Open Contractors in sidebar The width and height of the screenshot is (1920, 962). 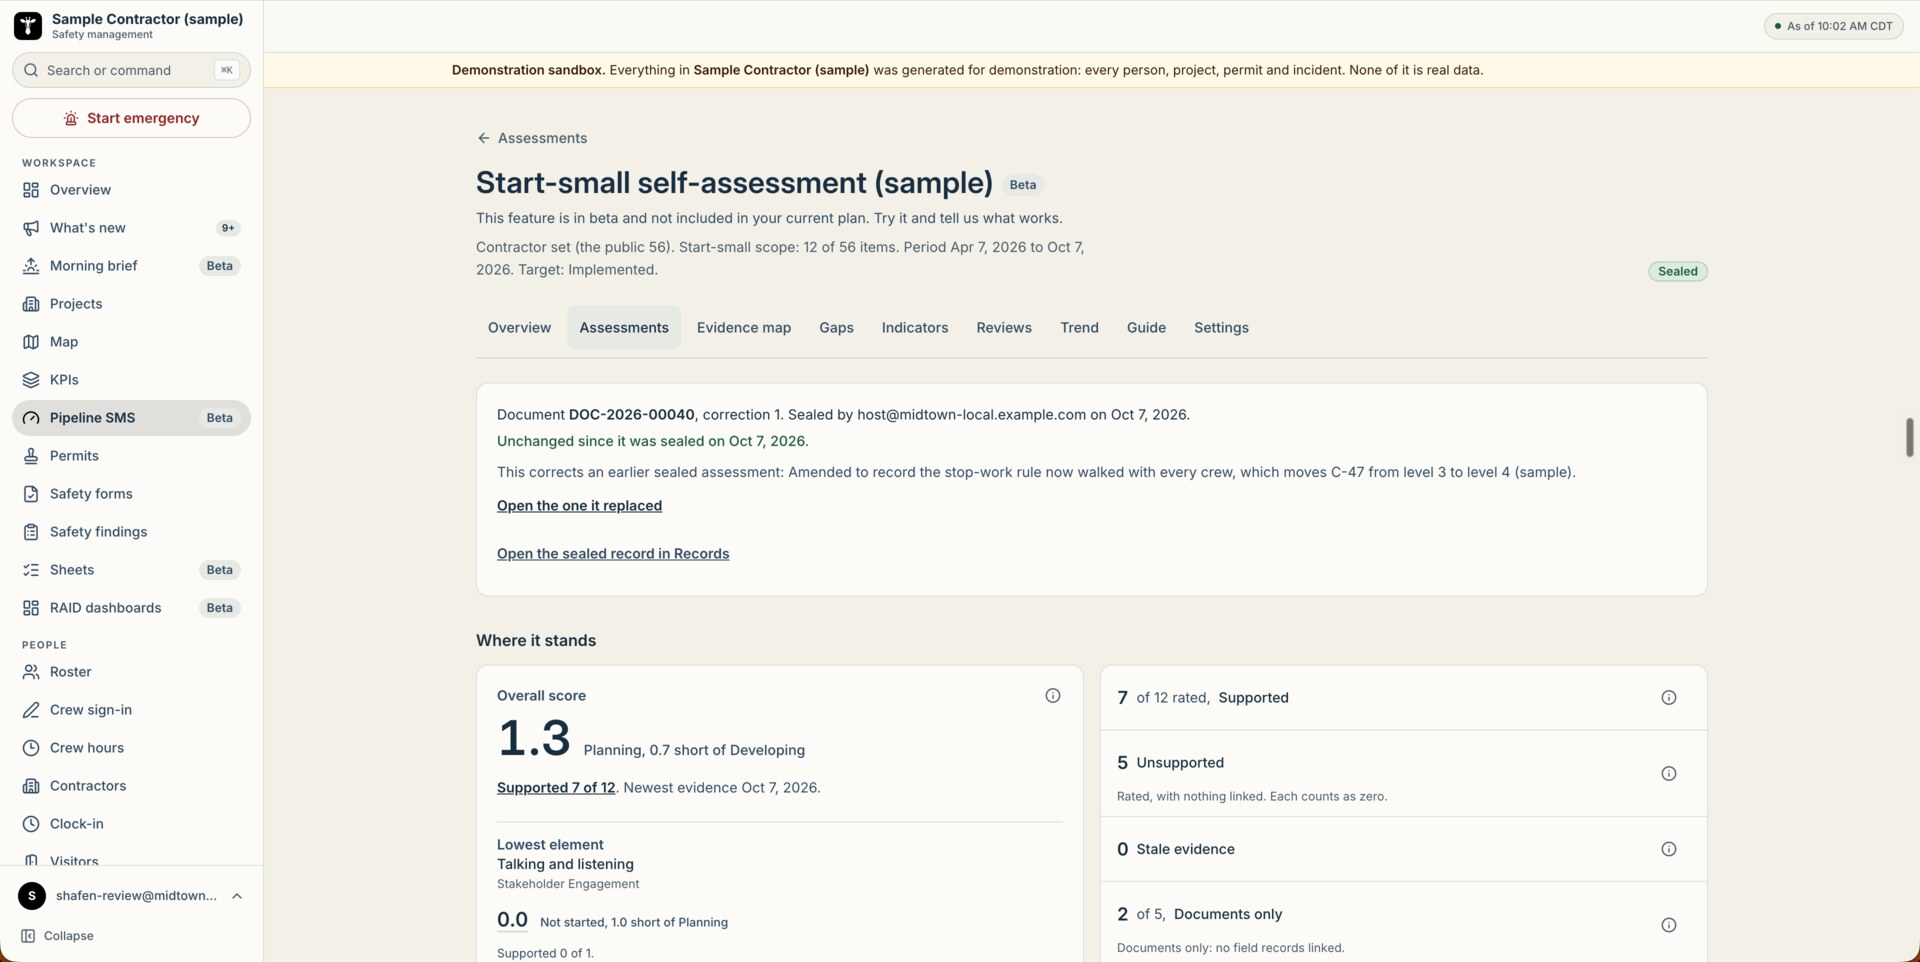click(132, 786)
